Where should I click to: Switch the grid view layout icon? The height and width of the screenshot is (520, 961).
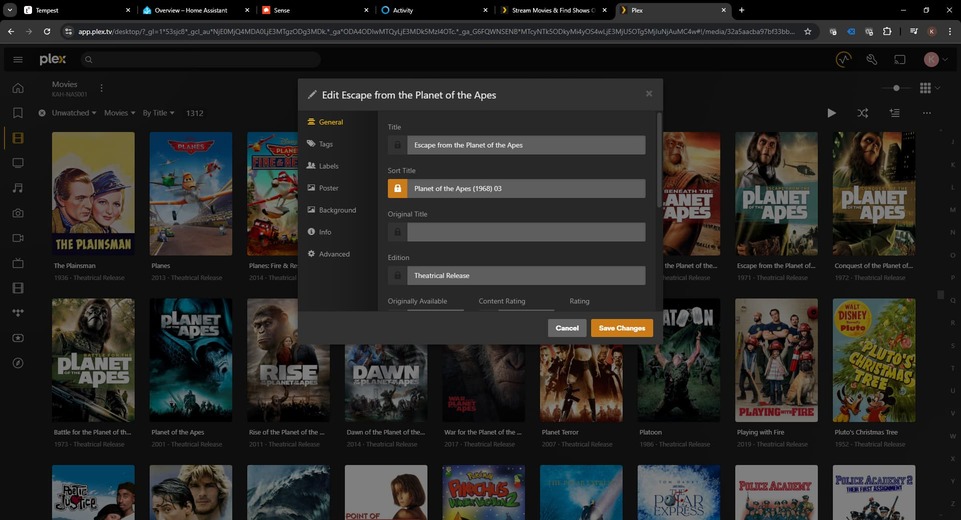925,88
